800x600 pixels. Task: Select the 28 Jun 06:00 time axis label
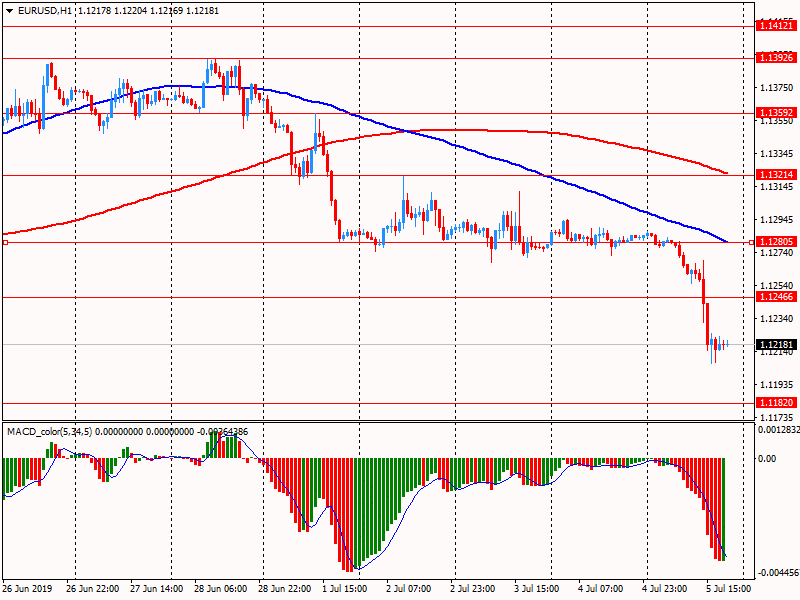(221, 588)
